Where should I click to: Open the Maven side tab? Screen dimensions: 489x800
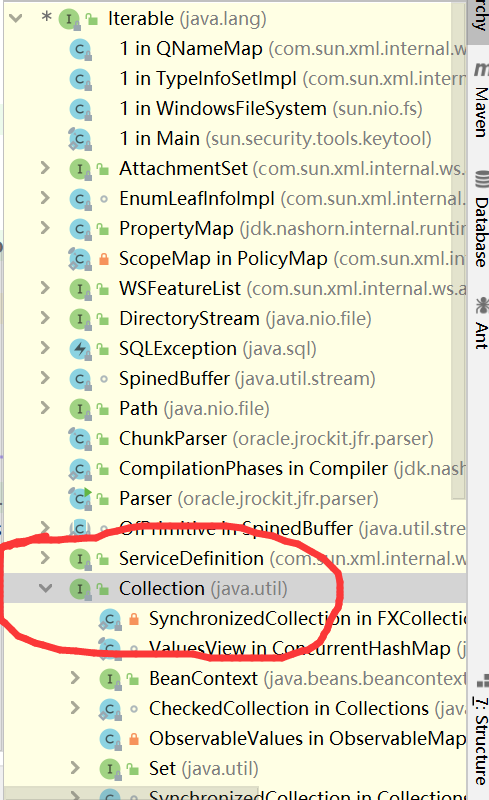[481, 99]
